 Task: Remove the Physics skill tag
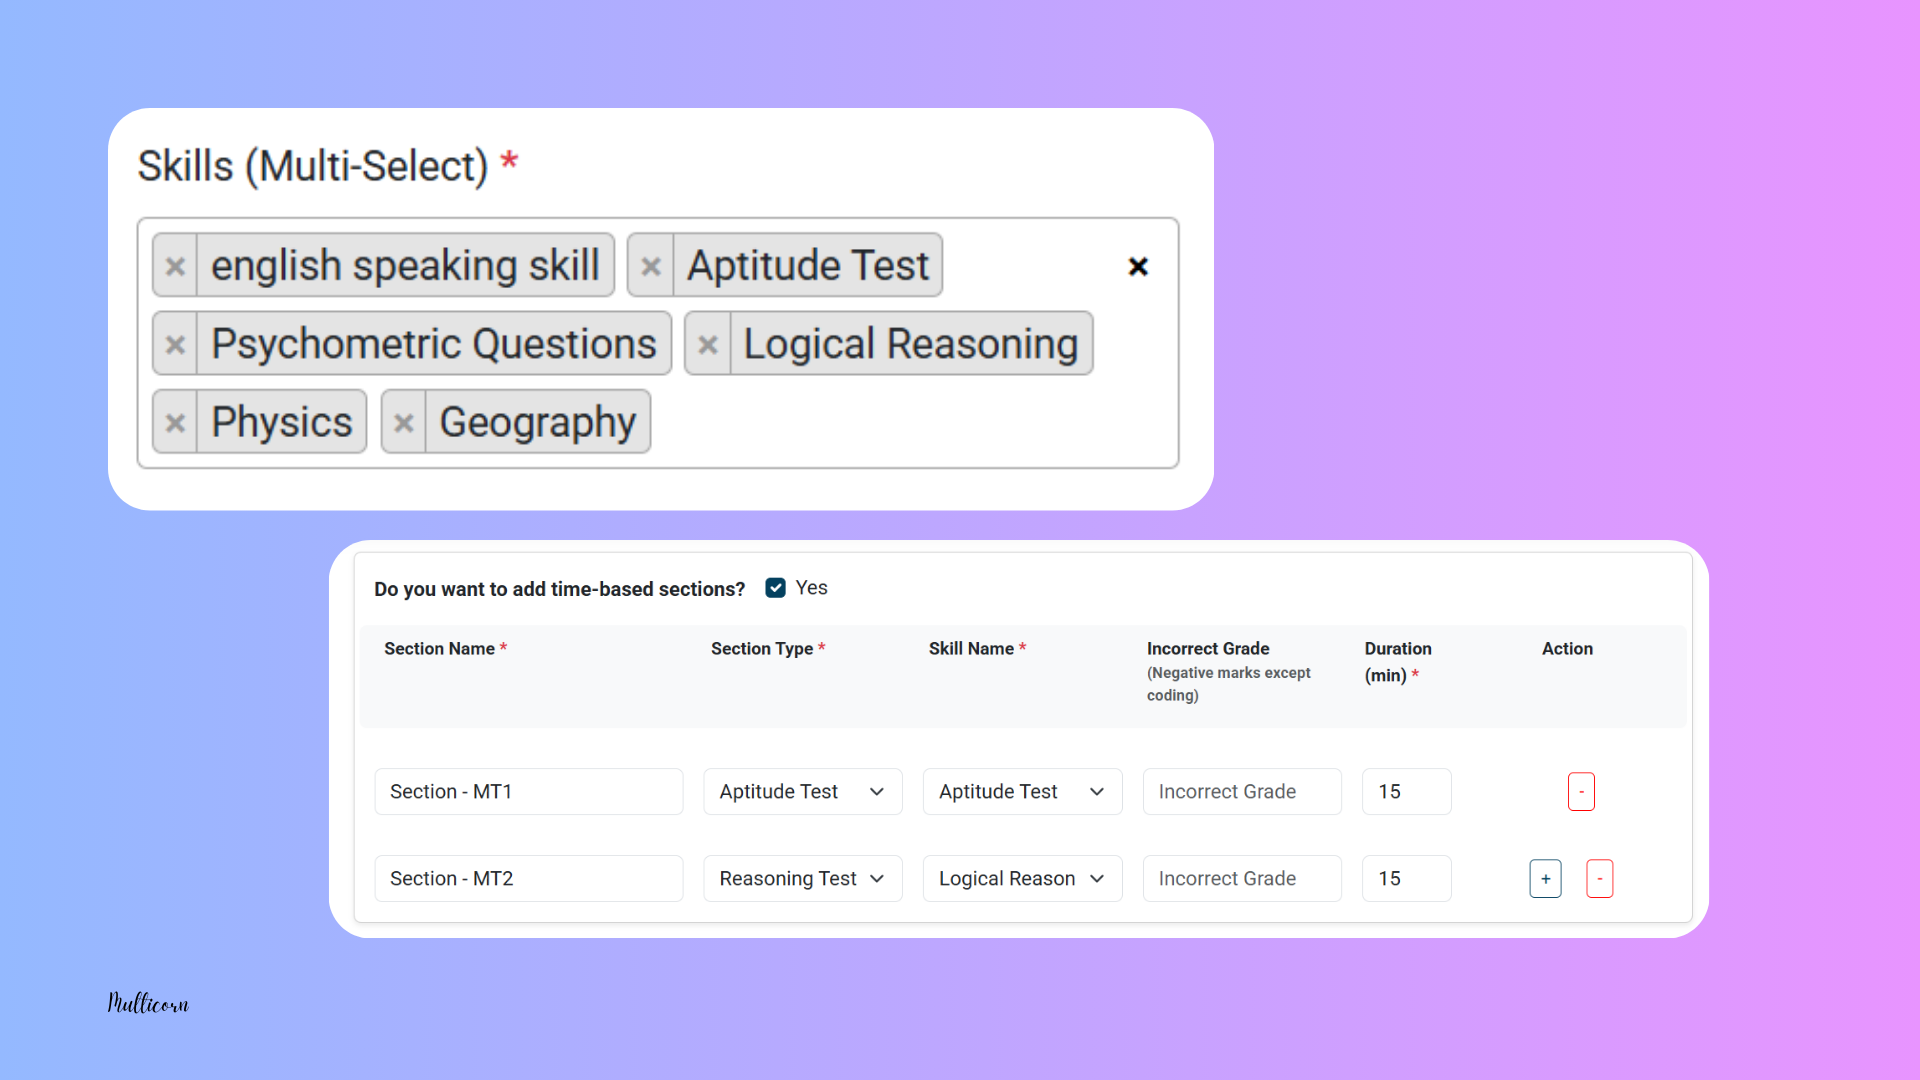pos(175,422)
